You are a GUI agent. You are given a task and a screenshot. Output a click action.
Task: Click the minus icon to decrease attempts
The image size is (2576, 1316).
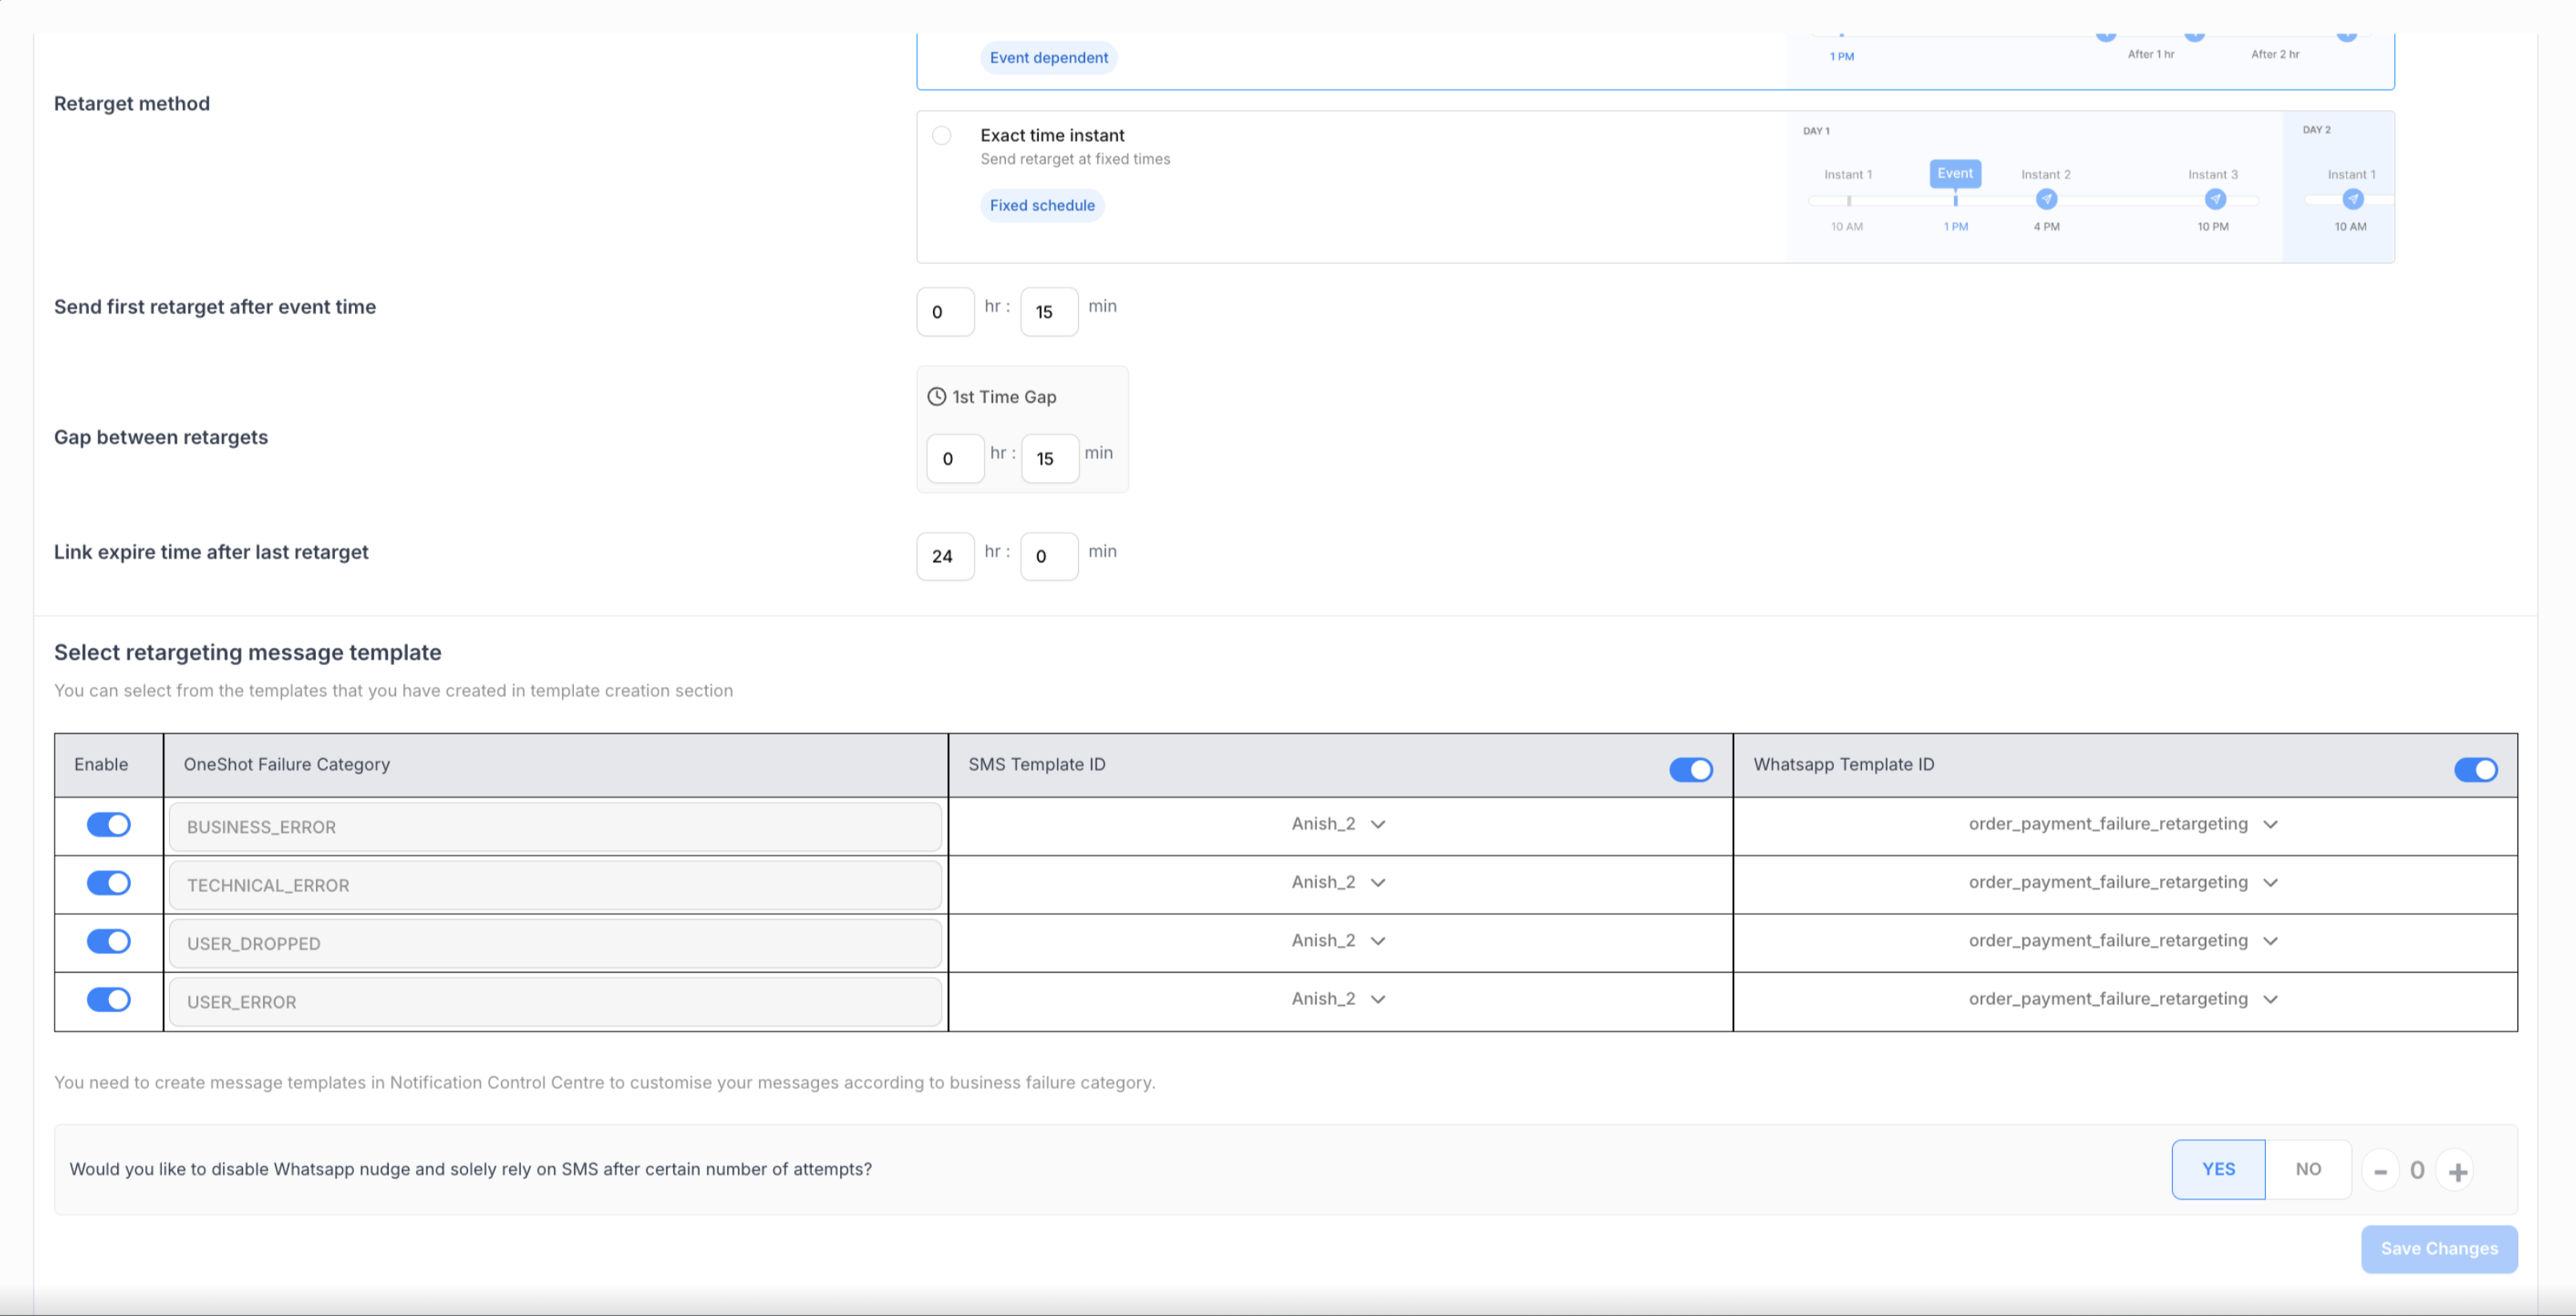[2380, 1170]
